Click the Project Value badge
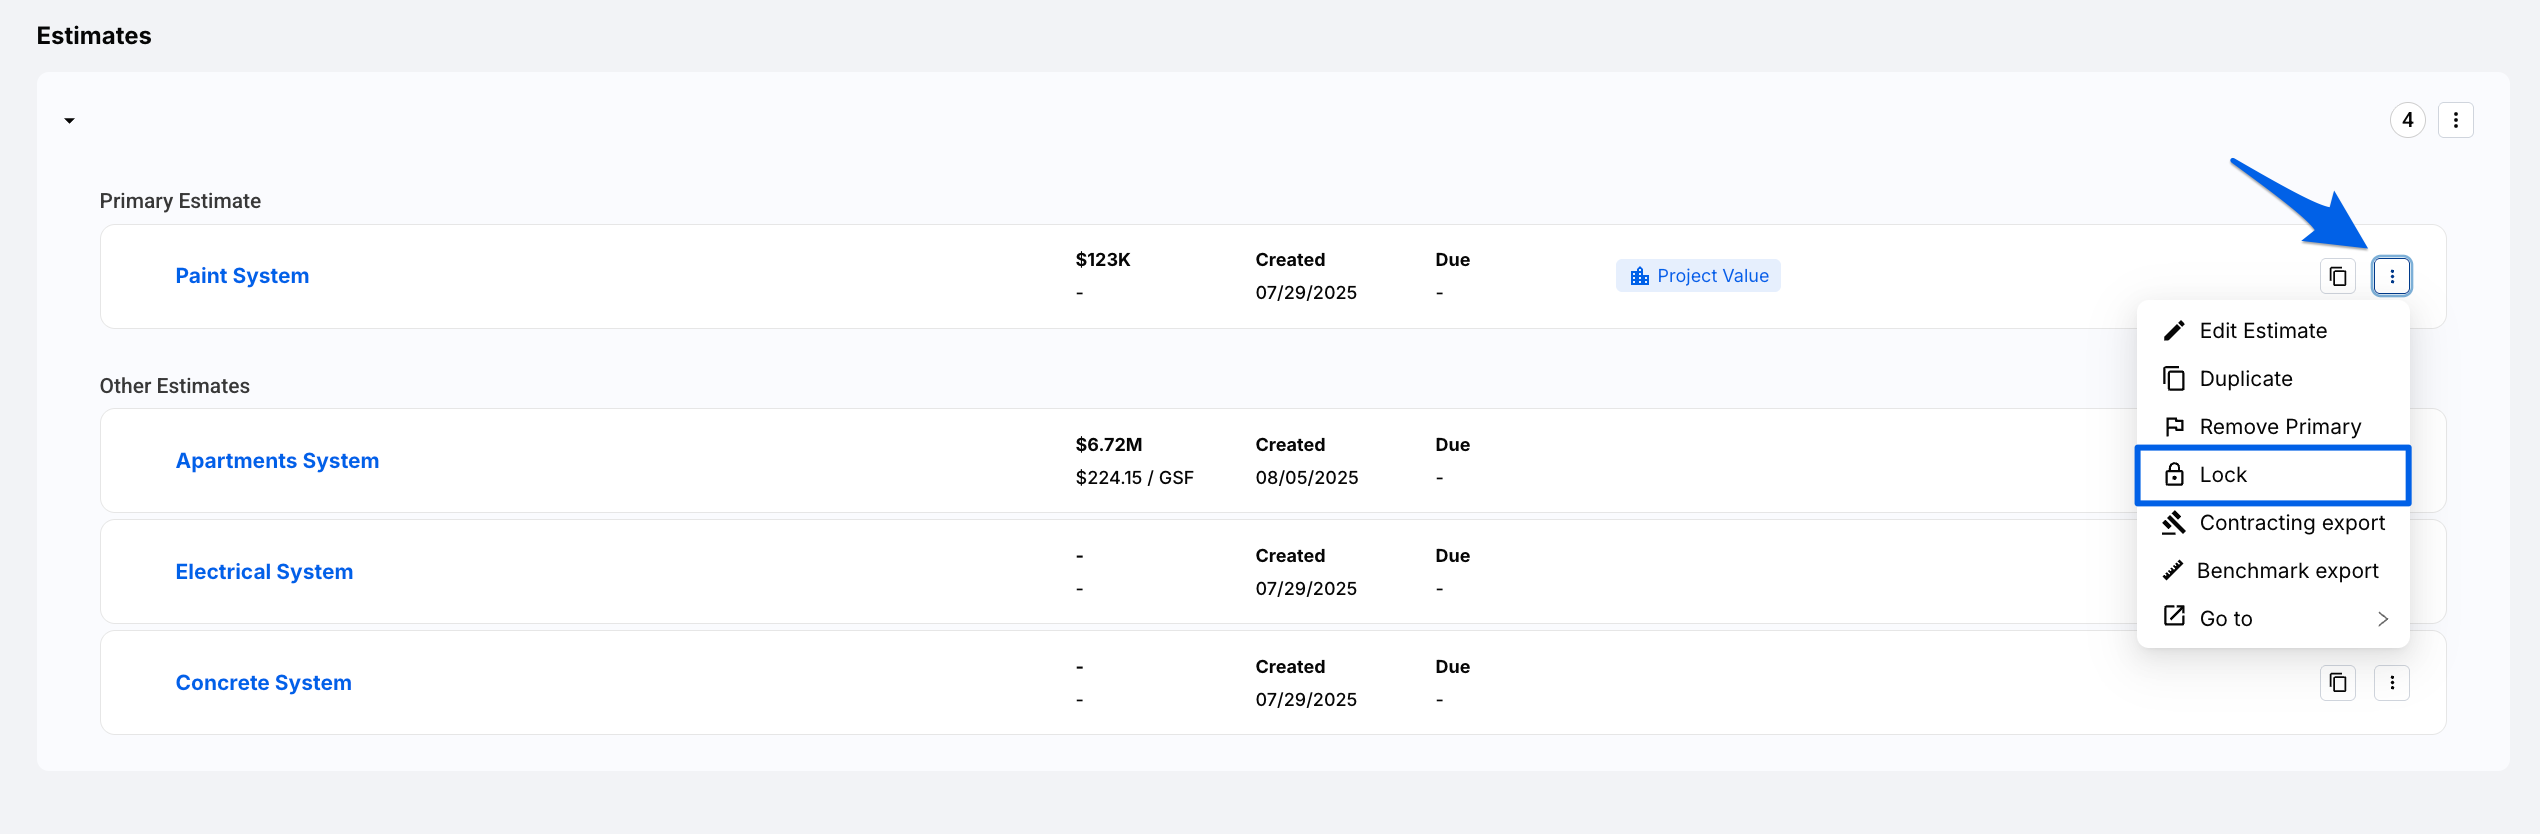2540x834 pixels. click(x=1698, y=276)
